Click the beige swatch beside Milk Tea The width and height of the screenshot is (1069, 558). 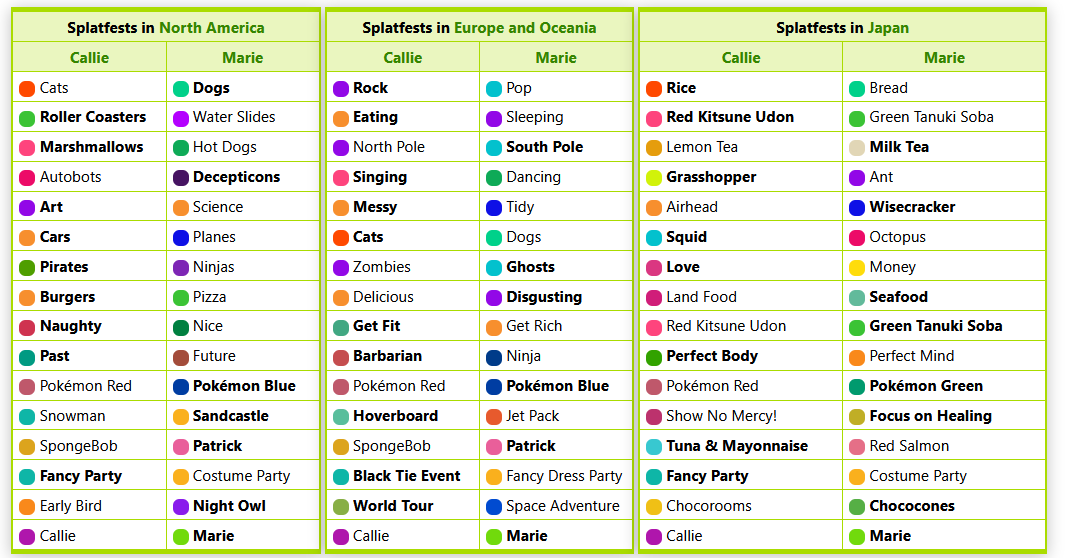857,148
